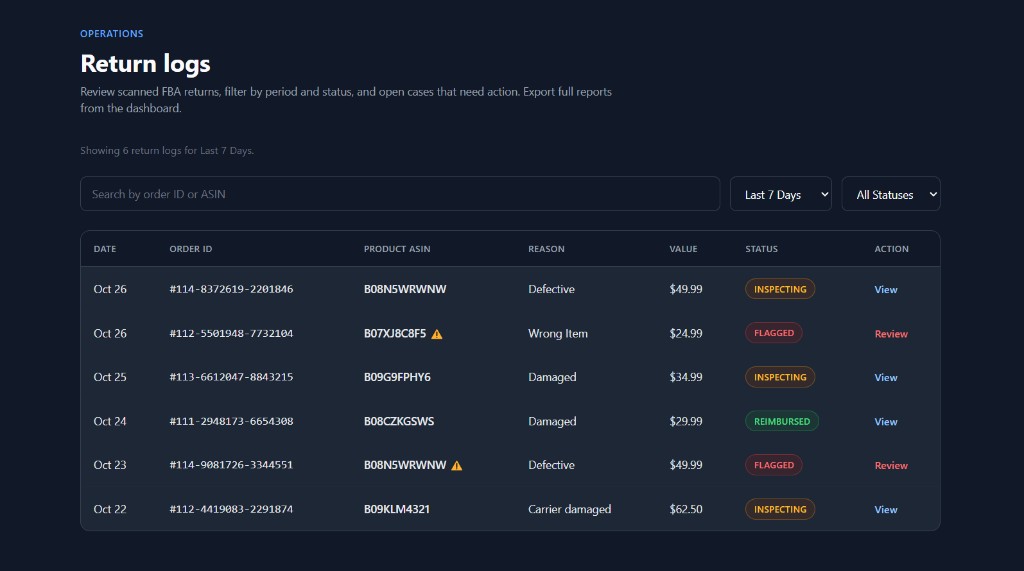
Task: Click Flagged badge in Oct 23 row
Action: pos(774,465)
